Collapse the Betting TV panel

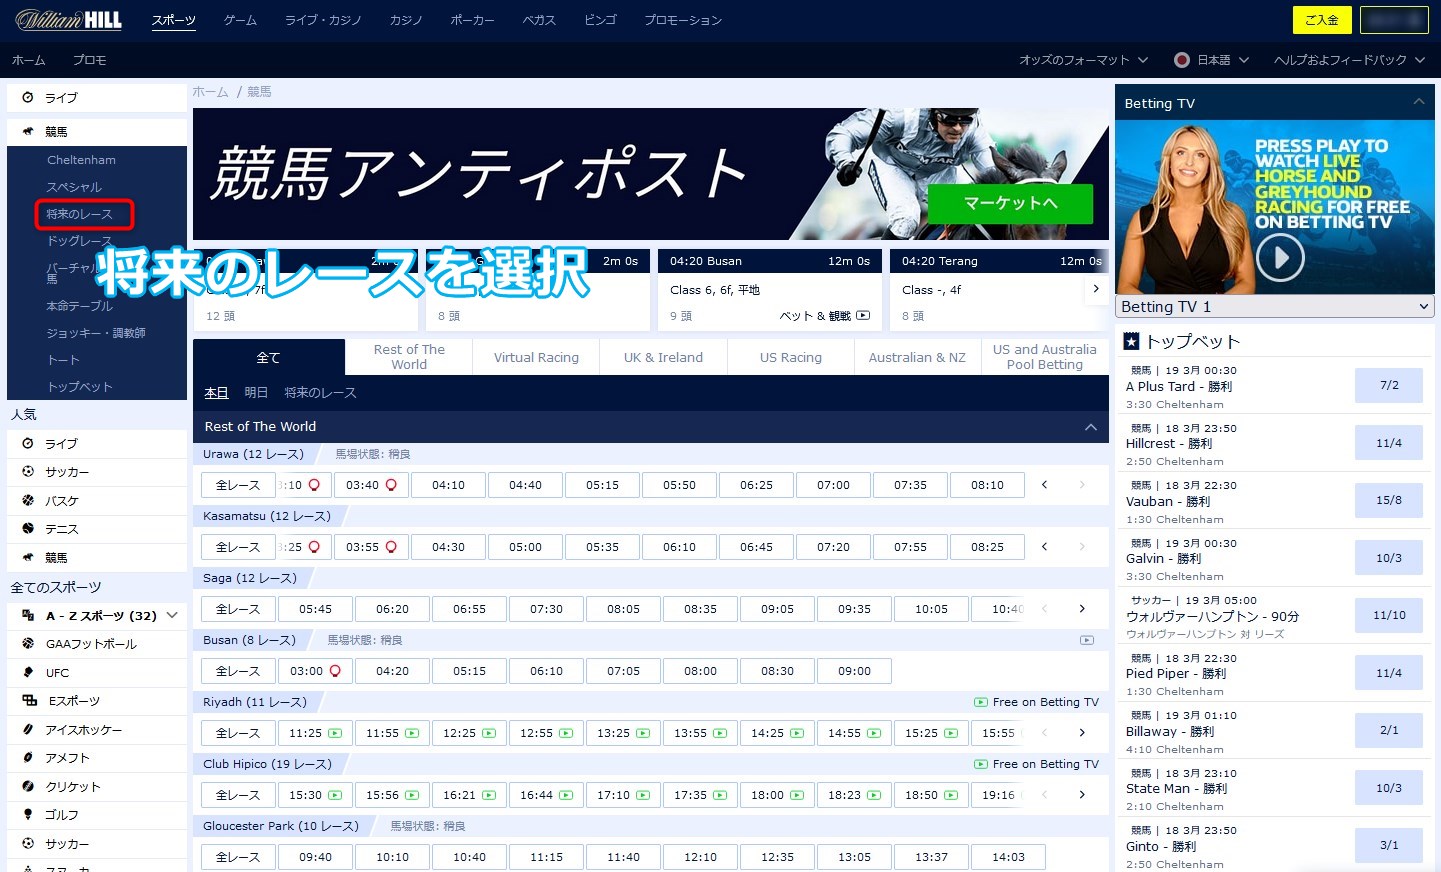(1418, 102)
